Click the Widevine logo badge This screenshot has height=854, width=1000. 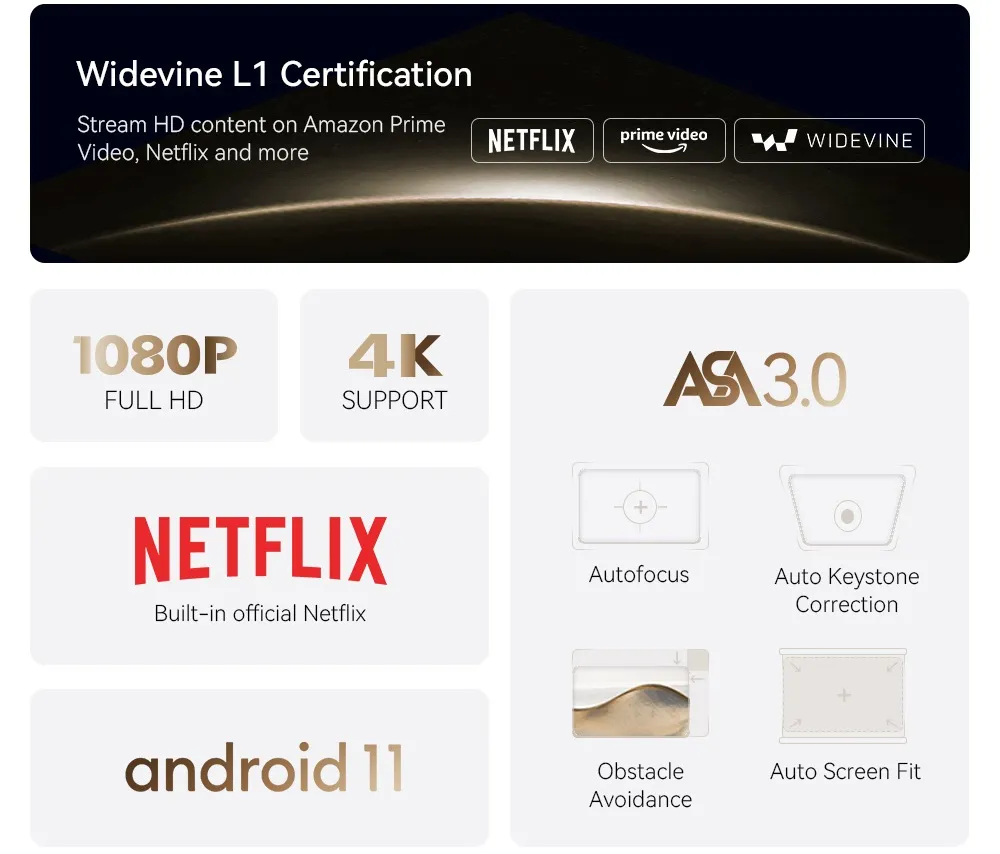pyautogui.click(x=829, y=140)
